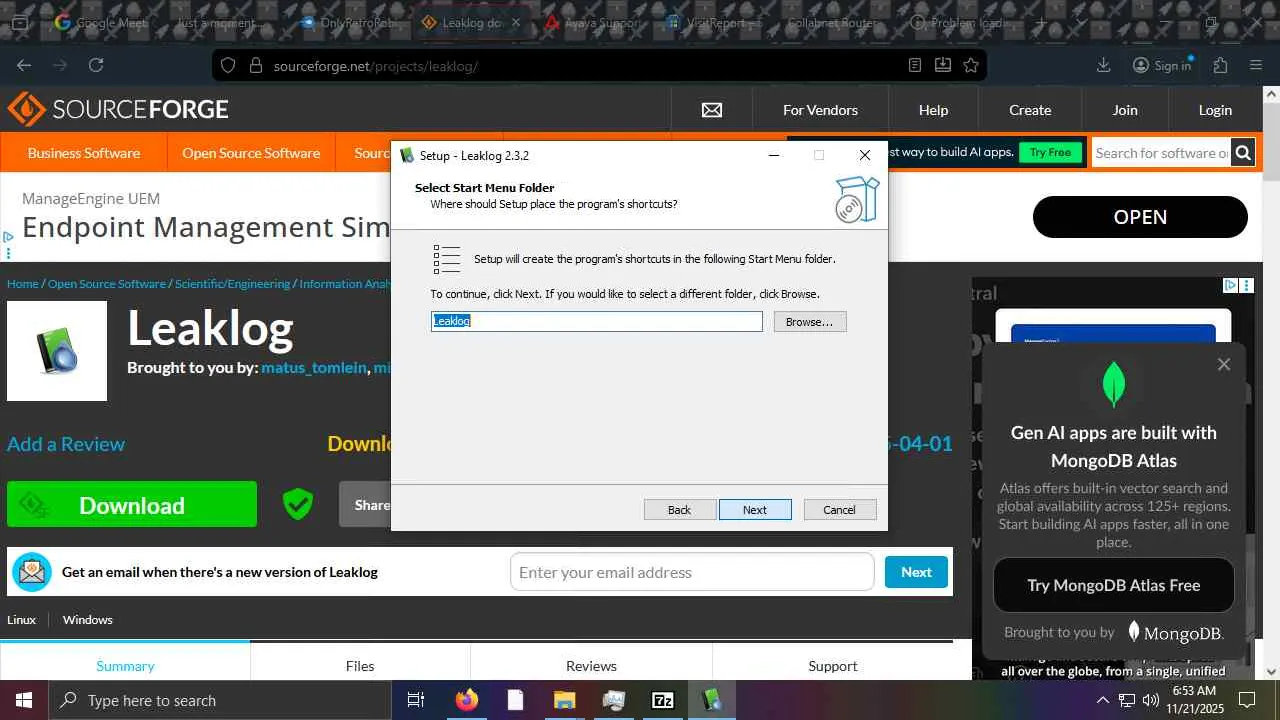Open the 7-Zip taskbar icon
Screen dimensions: 1280x720
[663, 700]
